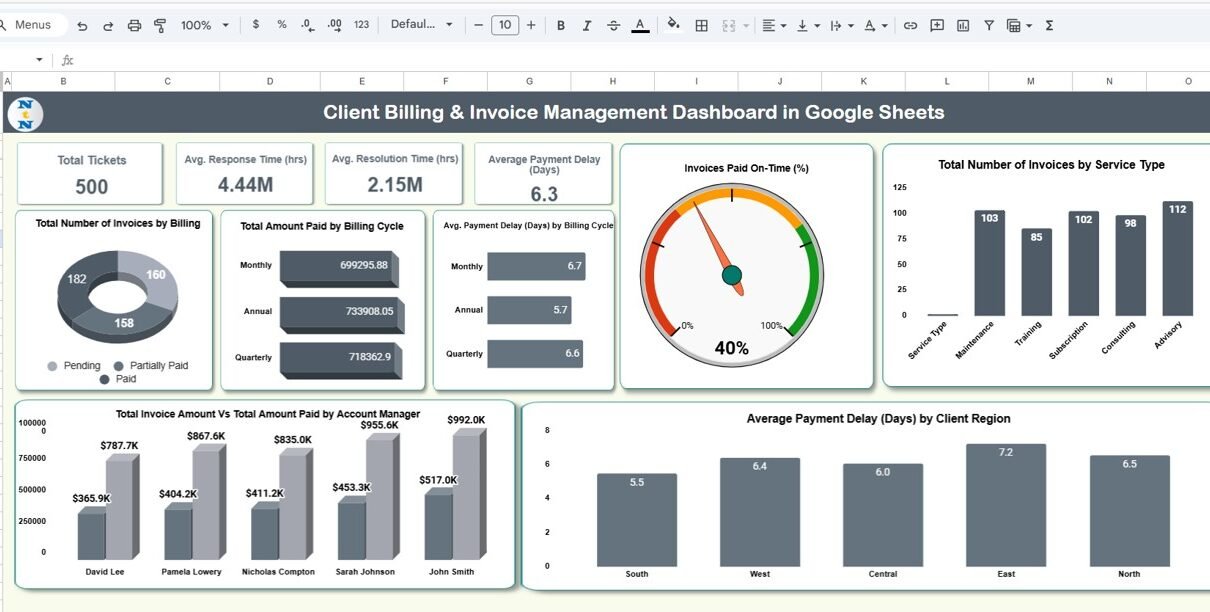Add a comment using the toolbar icon
1210x612 pixels.
(x=937, y=25)
